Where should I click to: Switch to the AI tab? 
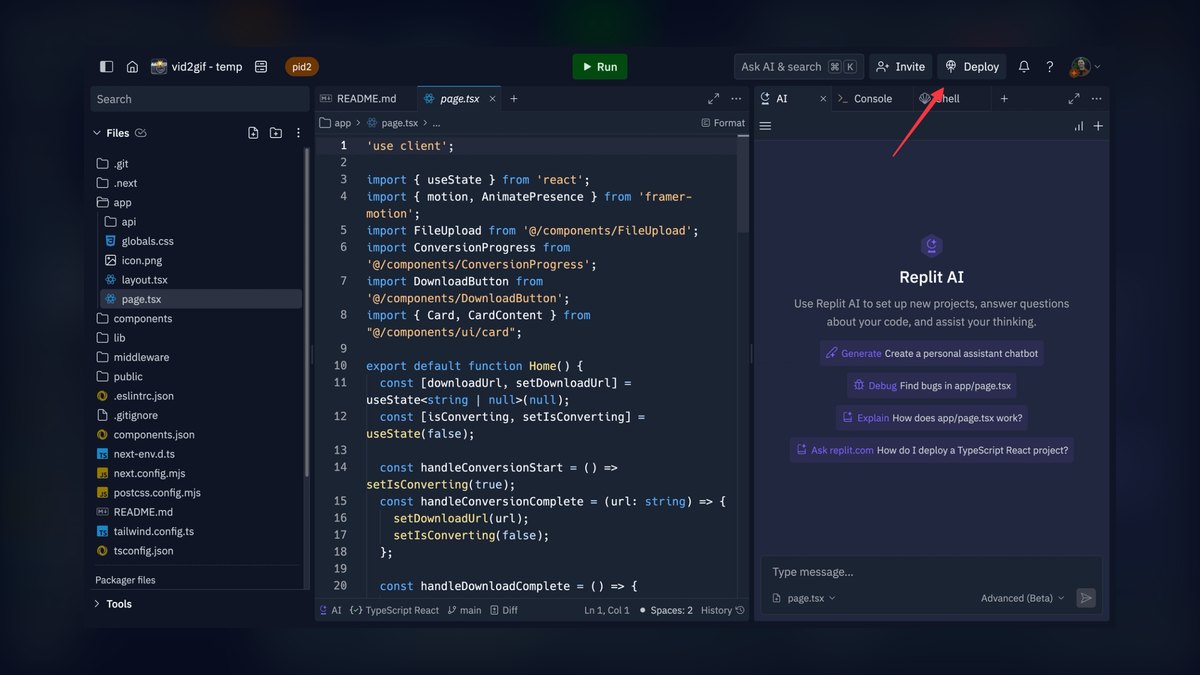click(781, 99)
